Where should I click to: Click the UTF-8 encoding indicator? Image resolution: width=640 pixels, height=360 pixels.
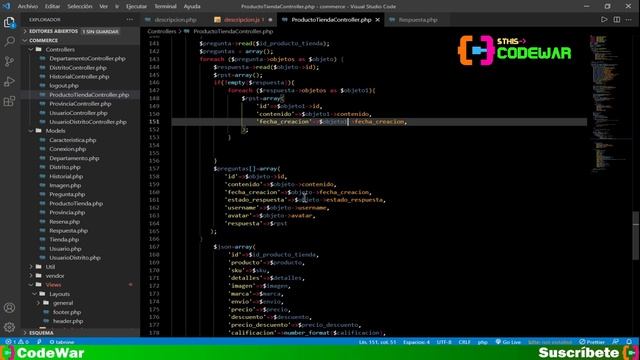(444, 342)
